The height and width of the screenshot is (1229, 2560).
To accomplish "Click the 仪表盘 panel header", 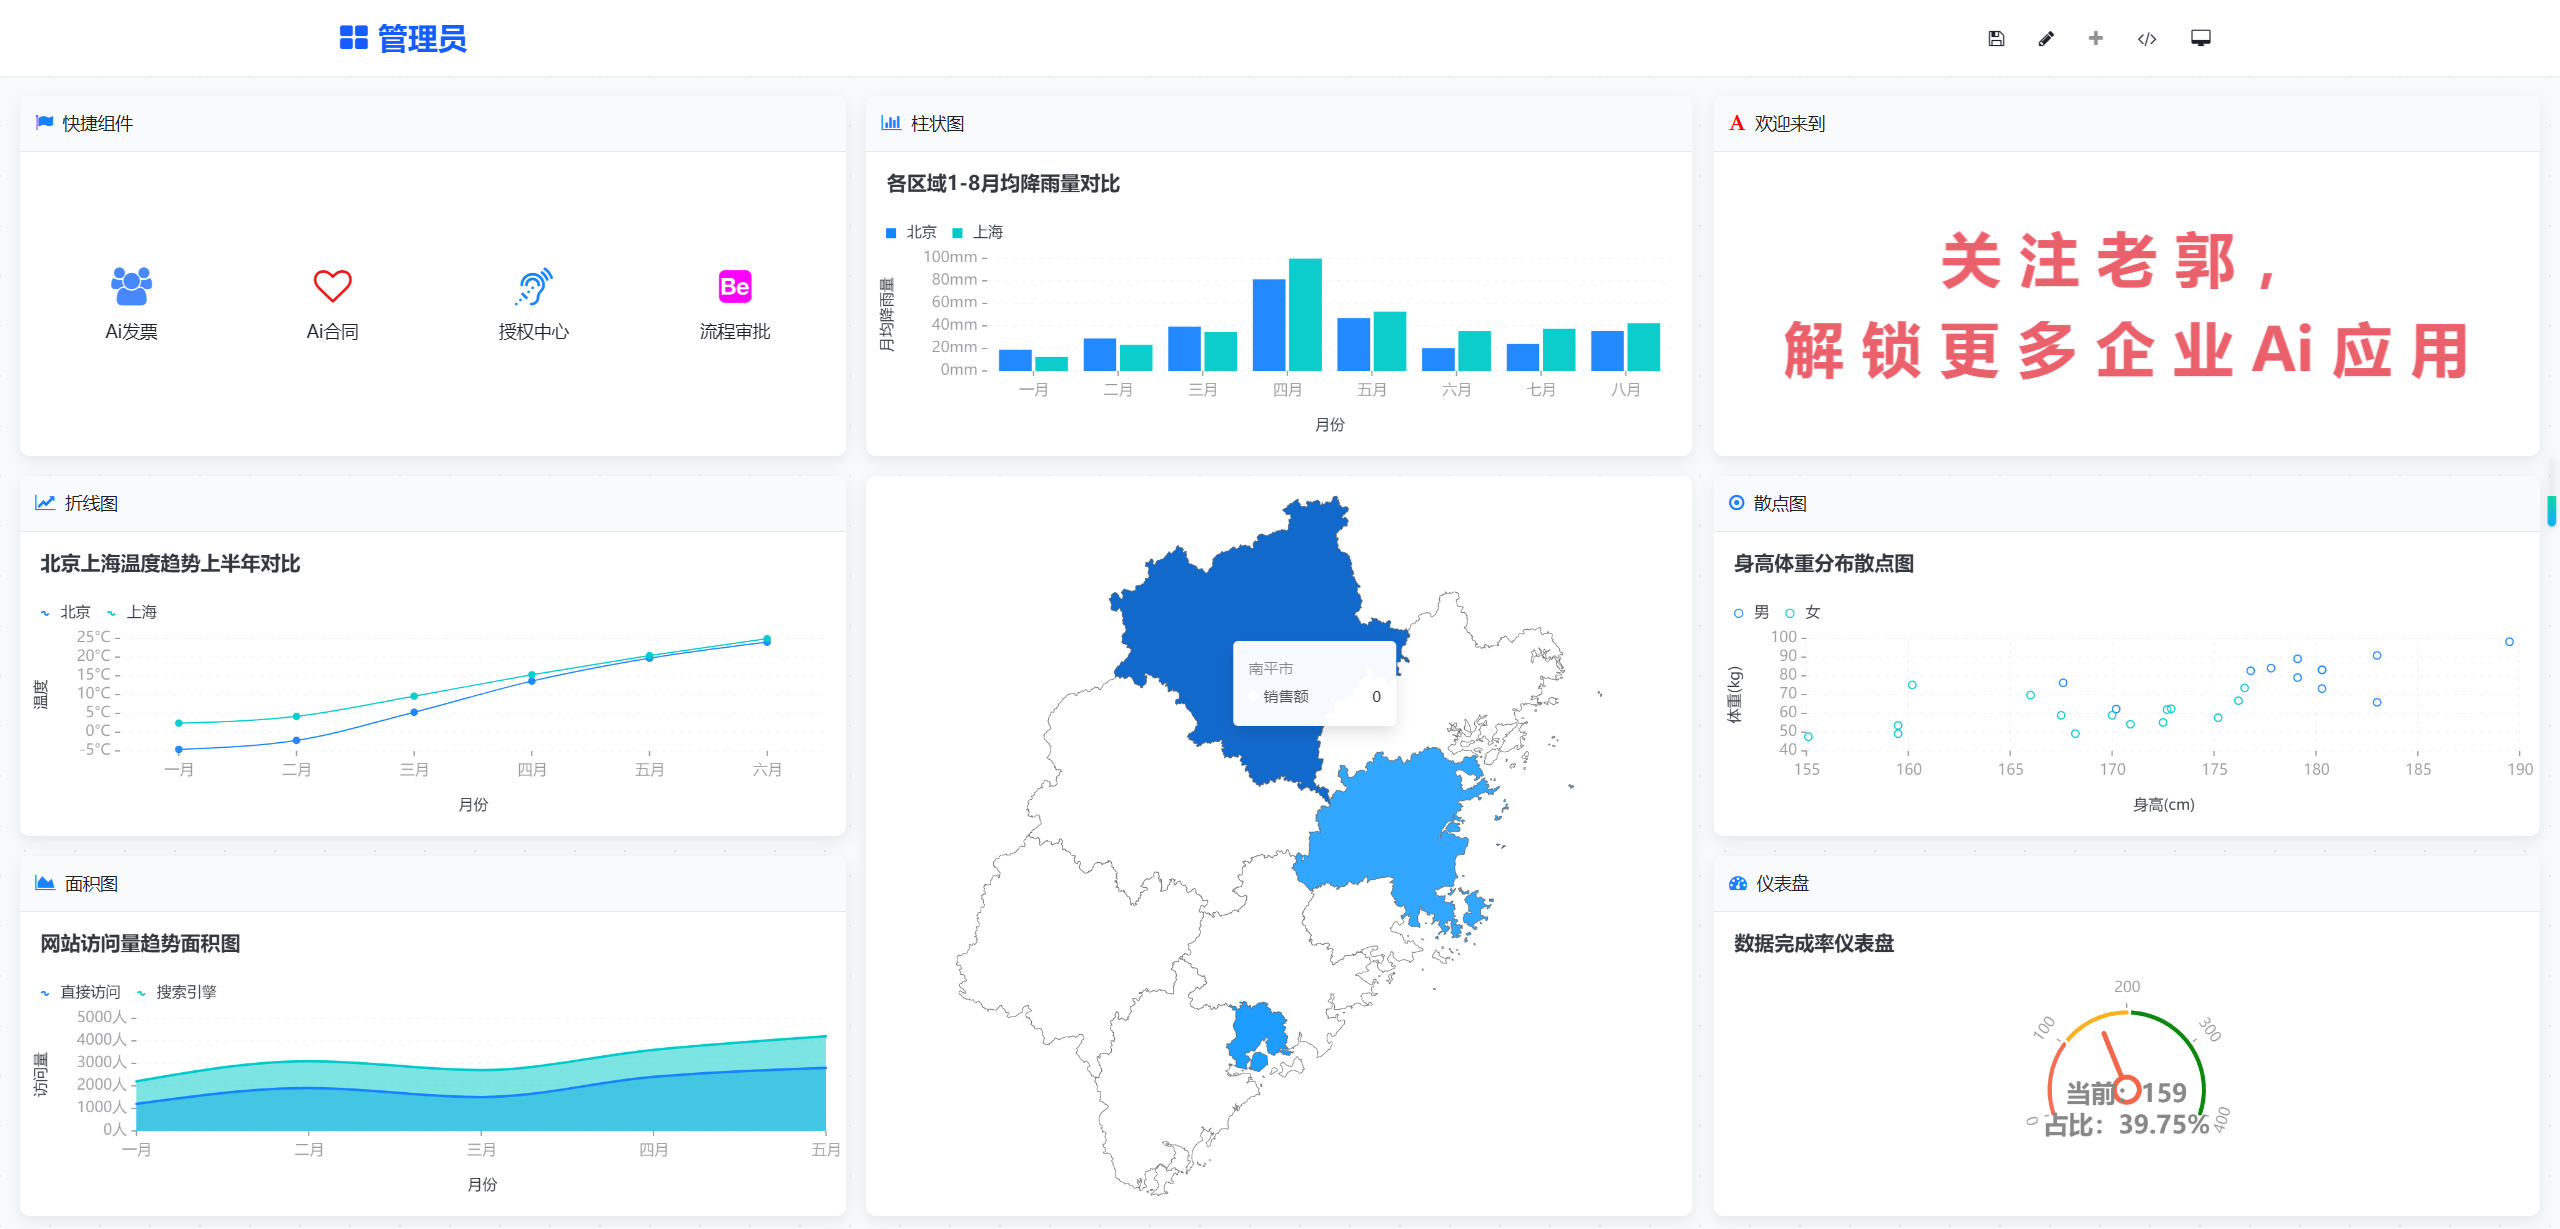I will [x=1781, y=884].
